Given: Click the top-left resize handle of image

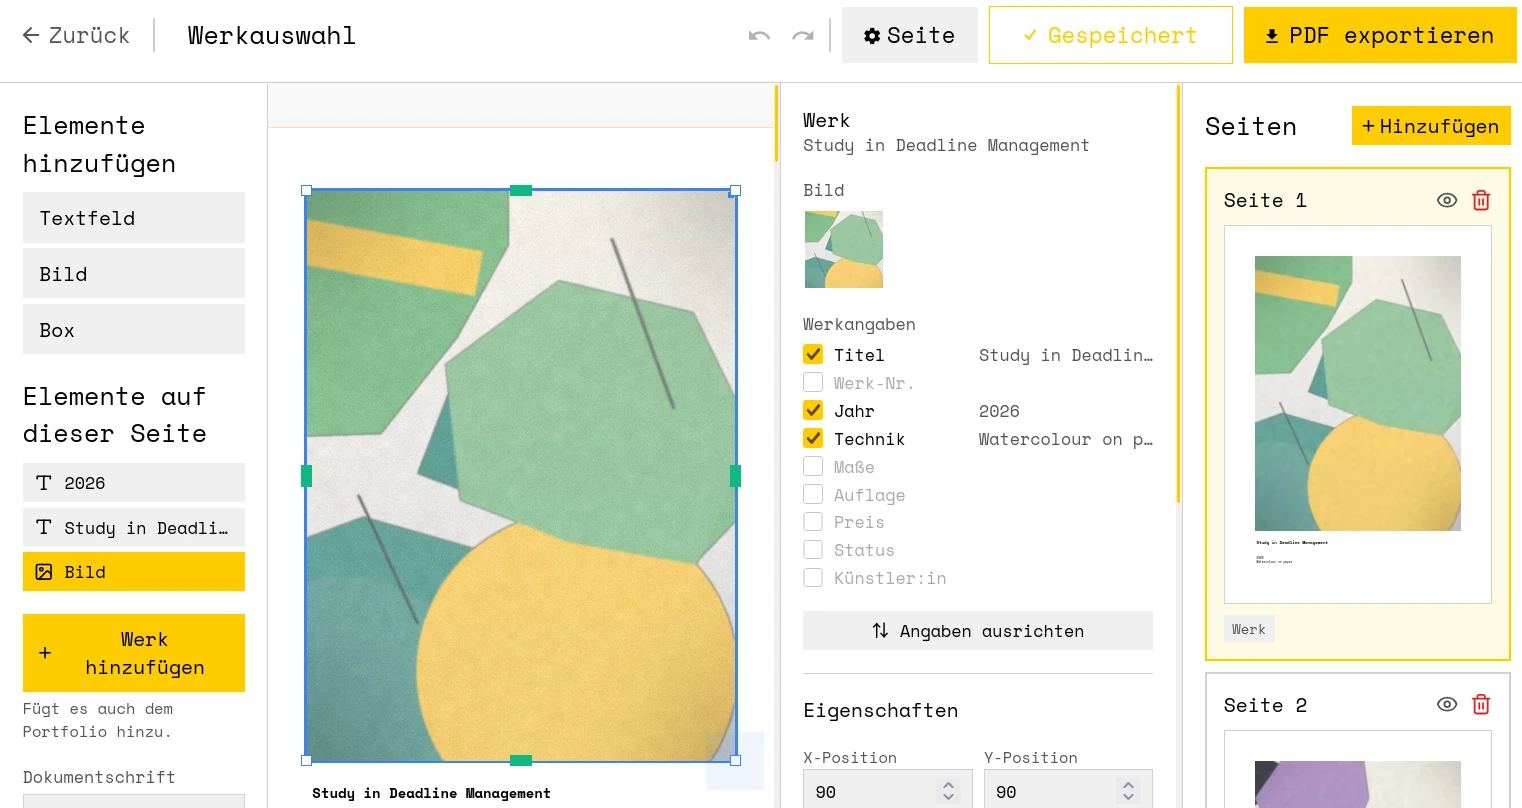Looking at the screenshot, I should coord(307,190).
